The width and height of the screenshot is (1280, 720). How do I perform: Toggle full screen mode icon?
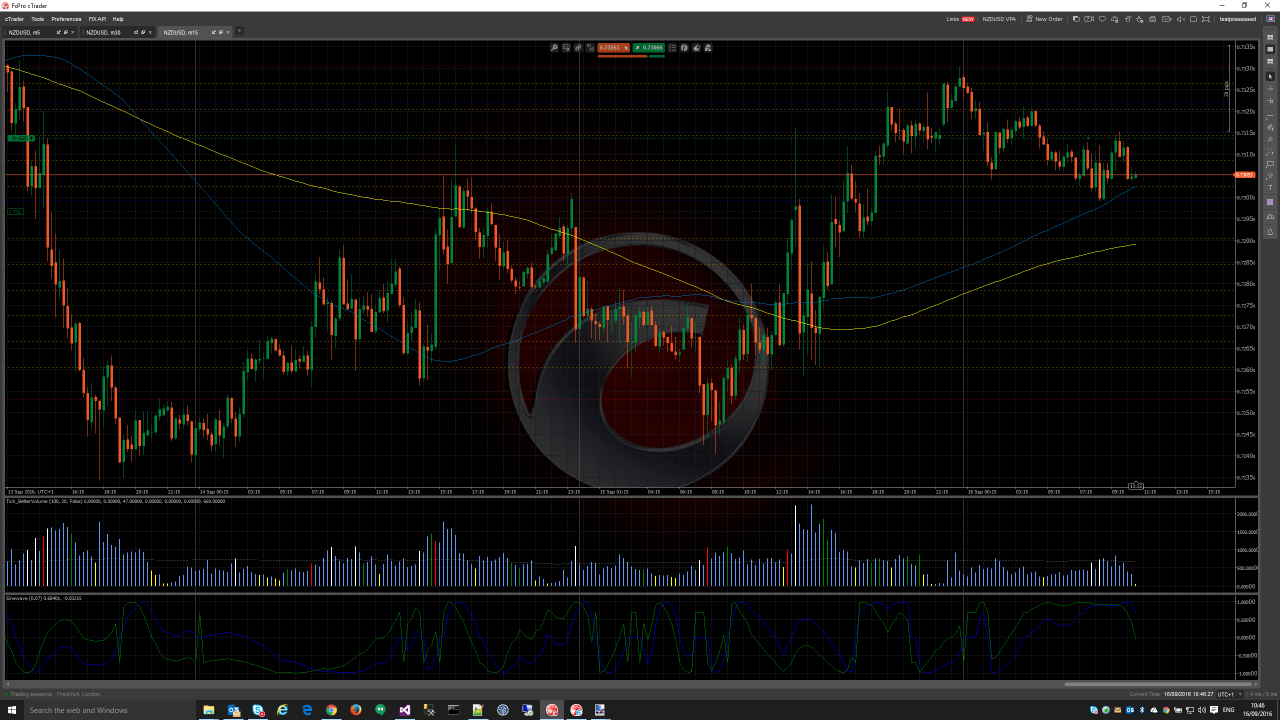pyautogui.click(x=1205, y=19)
